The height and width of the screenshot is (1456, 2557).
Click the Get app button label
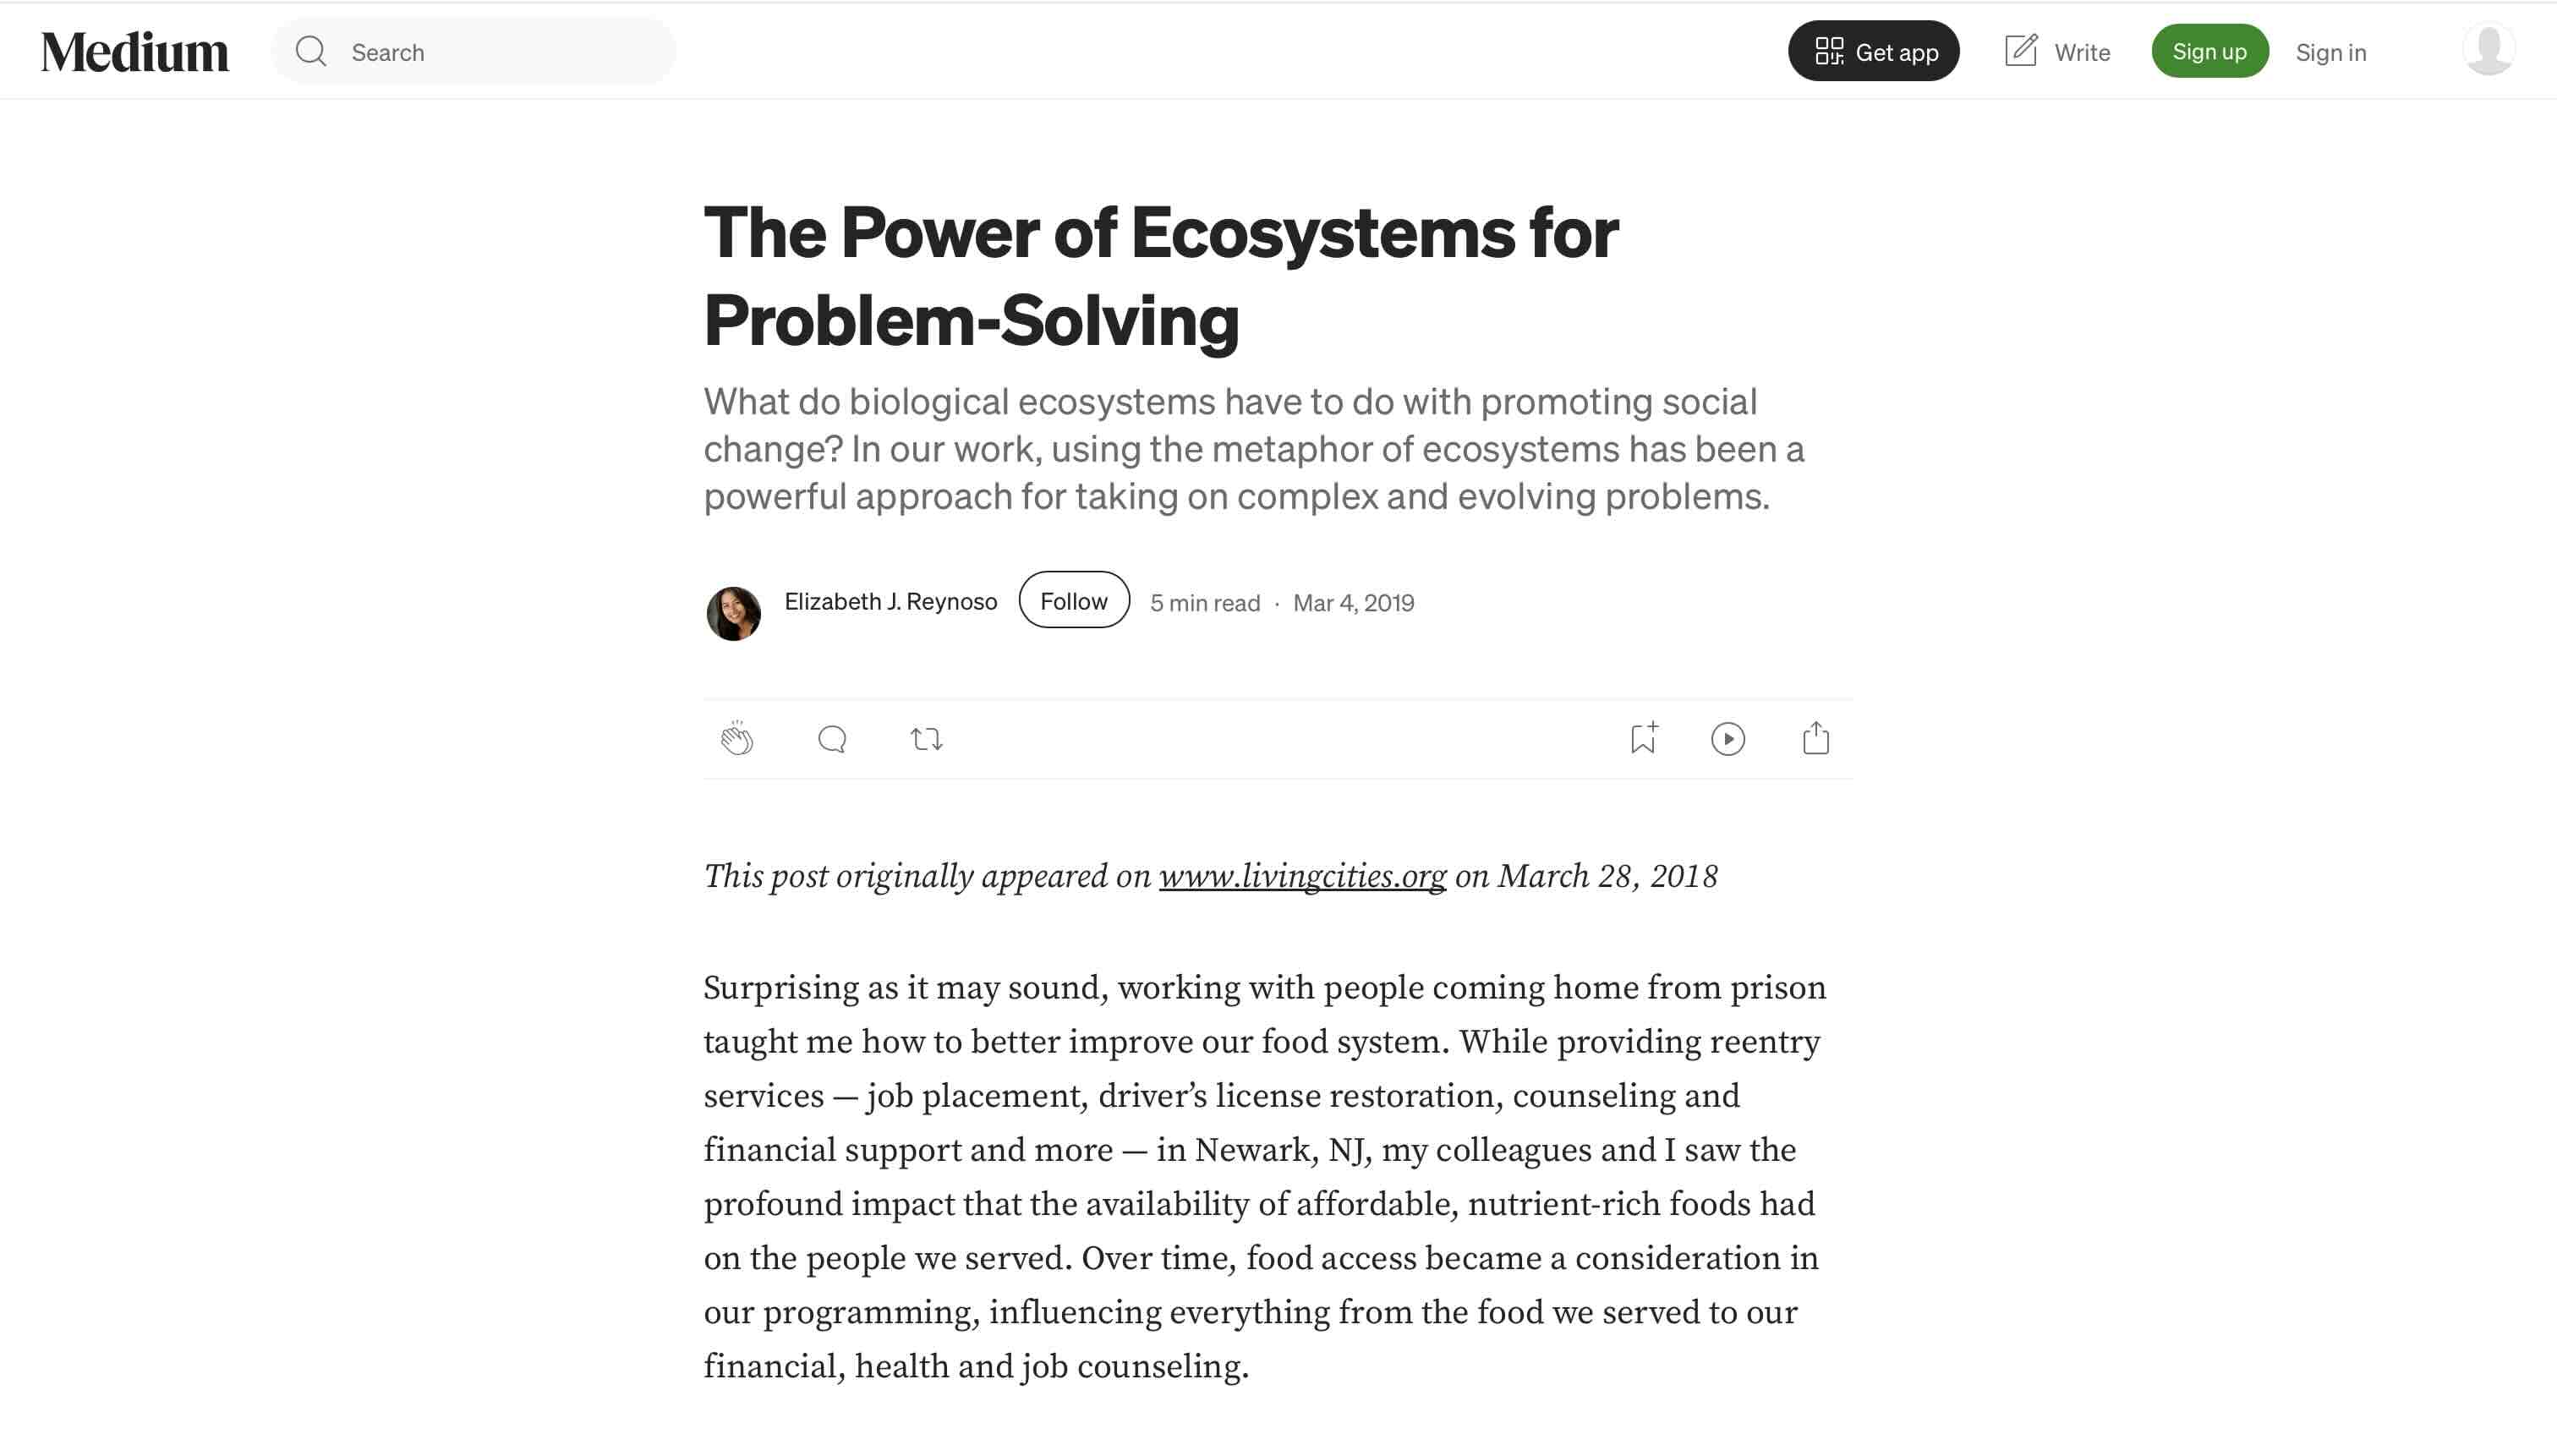click(x=1897, y=52)
